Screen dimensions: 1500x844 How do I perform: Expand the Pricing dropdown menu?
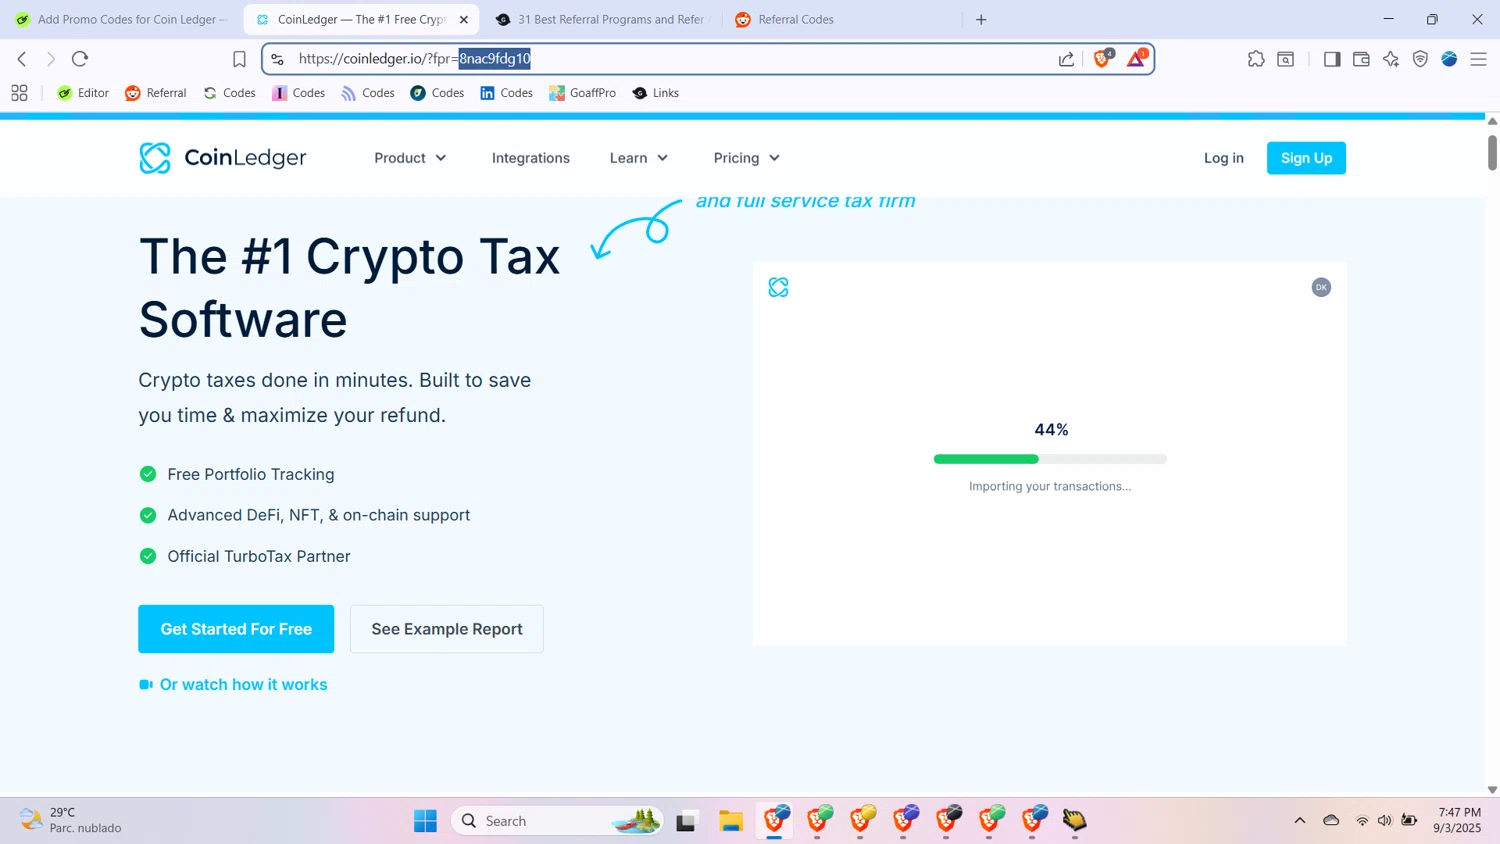coord(747,158)
